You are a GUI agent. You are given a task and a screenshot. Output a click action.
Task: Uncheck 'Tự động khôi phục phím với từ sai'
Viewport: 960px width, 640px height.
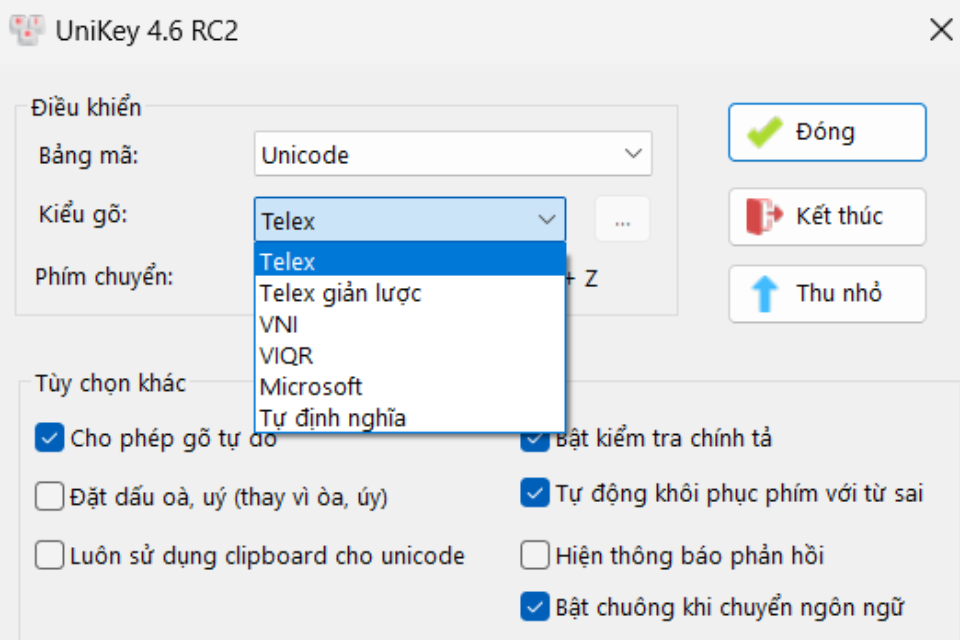[x=535, y=493]
